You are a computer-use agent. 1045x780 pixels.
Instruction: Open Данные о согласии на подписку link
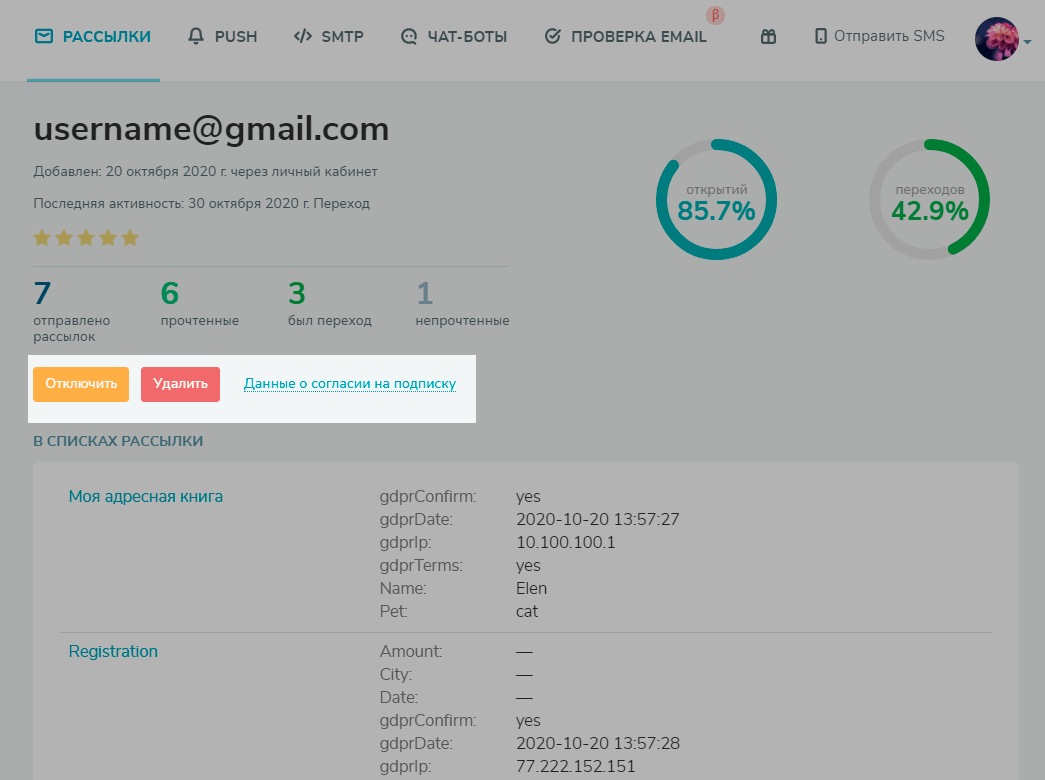[350, 384]
